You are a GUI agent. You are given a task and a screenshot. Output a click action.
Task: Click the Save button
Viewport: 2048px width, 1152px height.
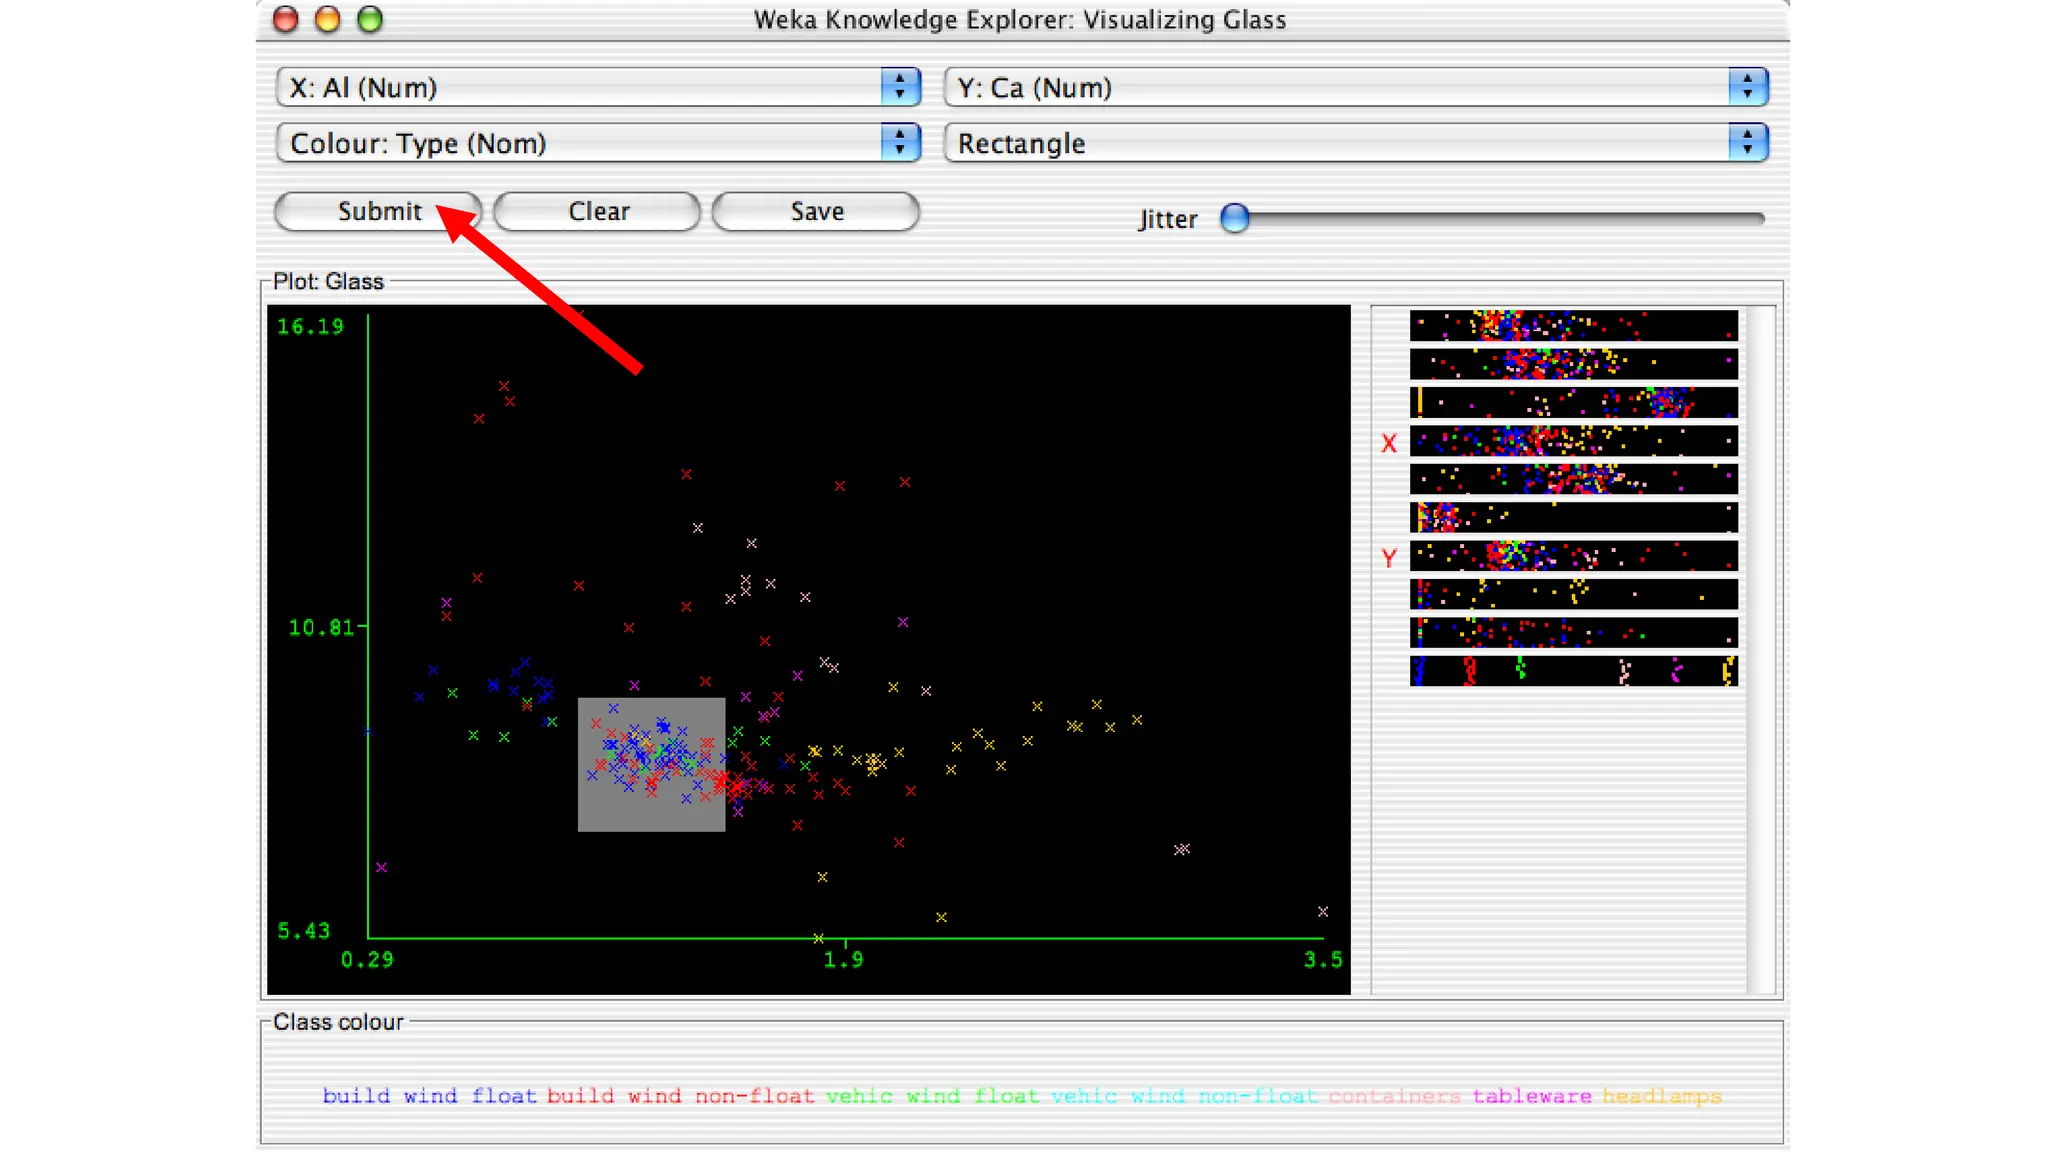(816, 212)
